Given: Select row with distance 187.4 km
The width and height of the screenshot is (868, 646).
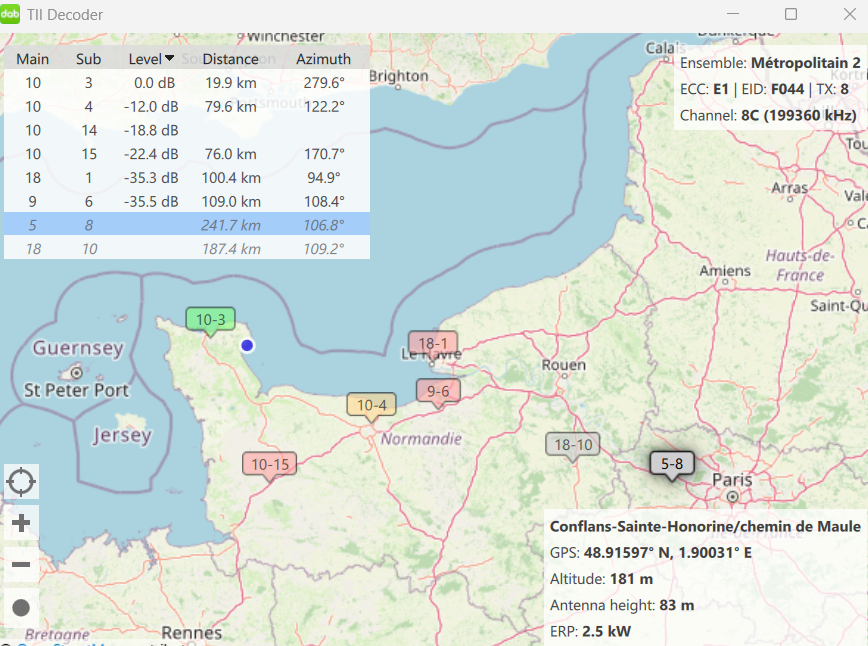Looking at the screenshot, I should 187,249.
